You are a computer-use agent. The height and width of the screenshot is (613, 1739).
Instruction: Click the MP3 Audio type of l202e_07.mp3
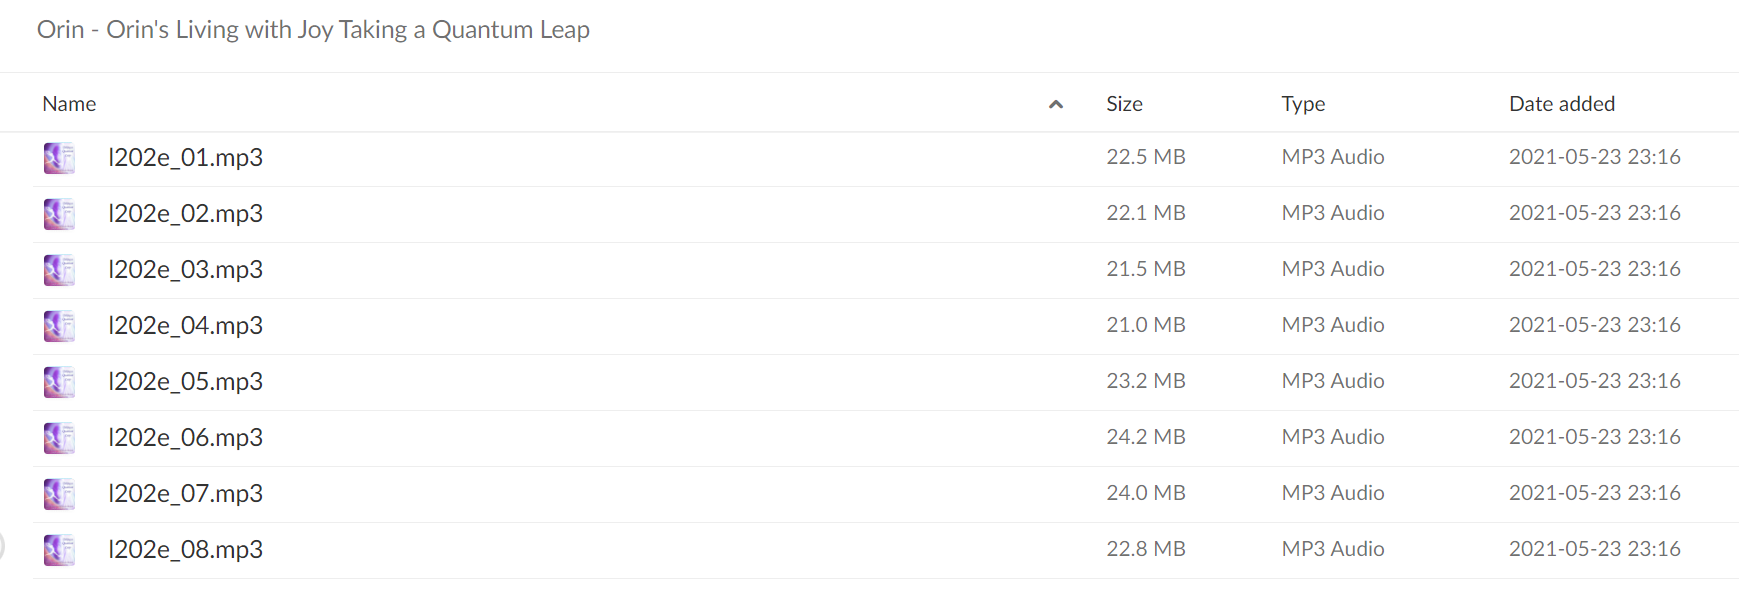[x=1333, y=493]
